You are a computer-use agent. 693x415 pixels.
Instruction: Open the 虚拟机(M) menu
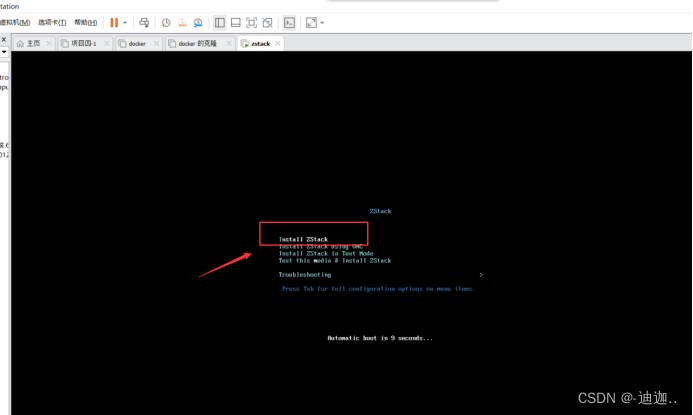(15, 23)
